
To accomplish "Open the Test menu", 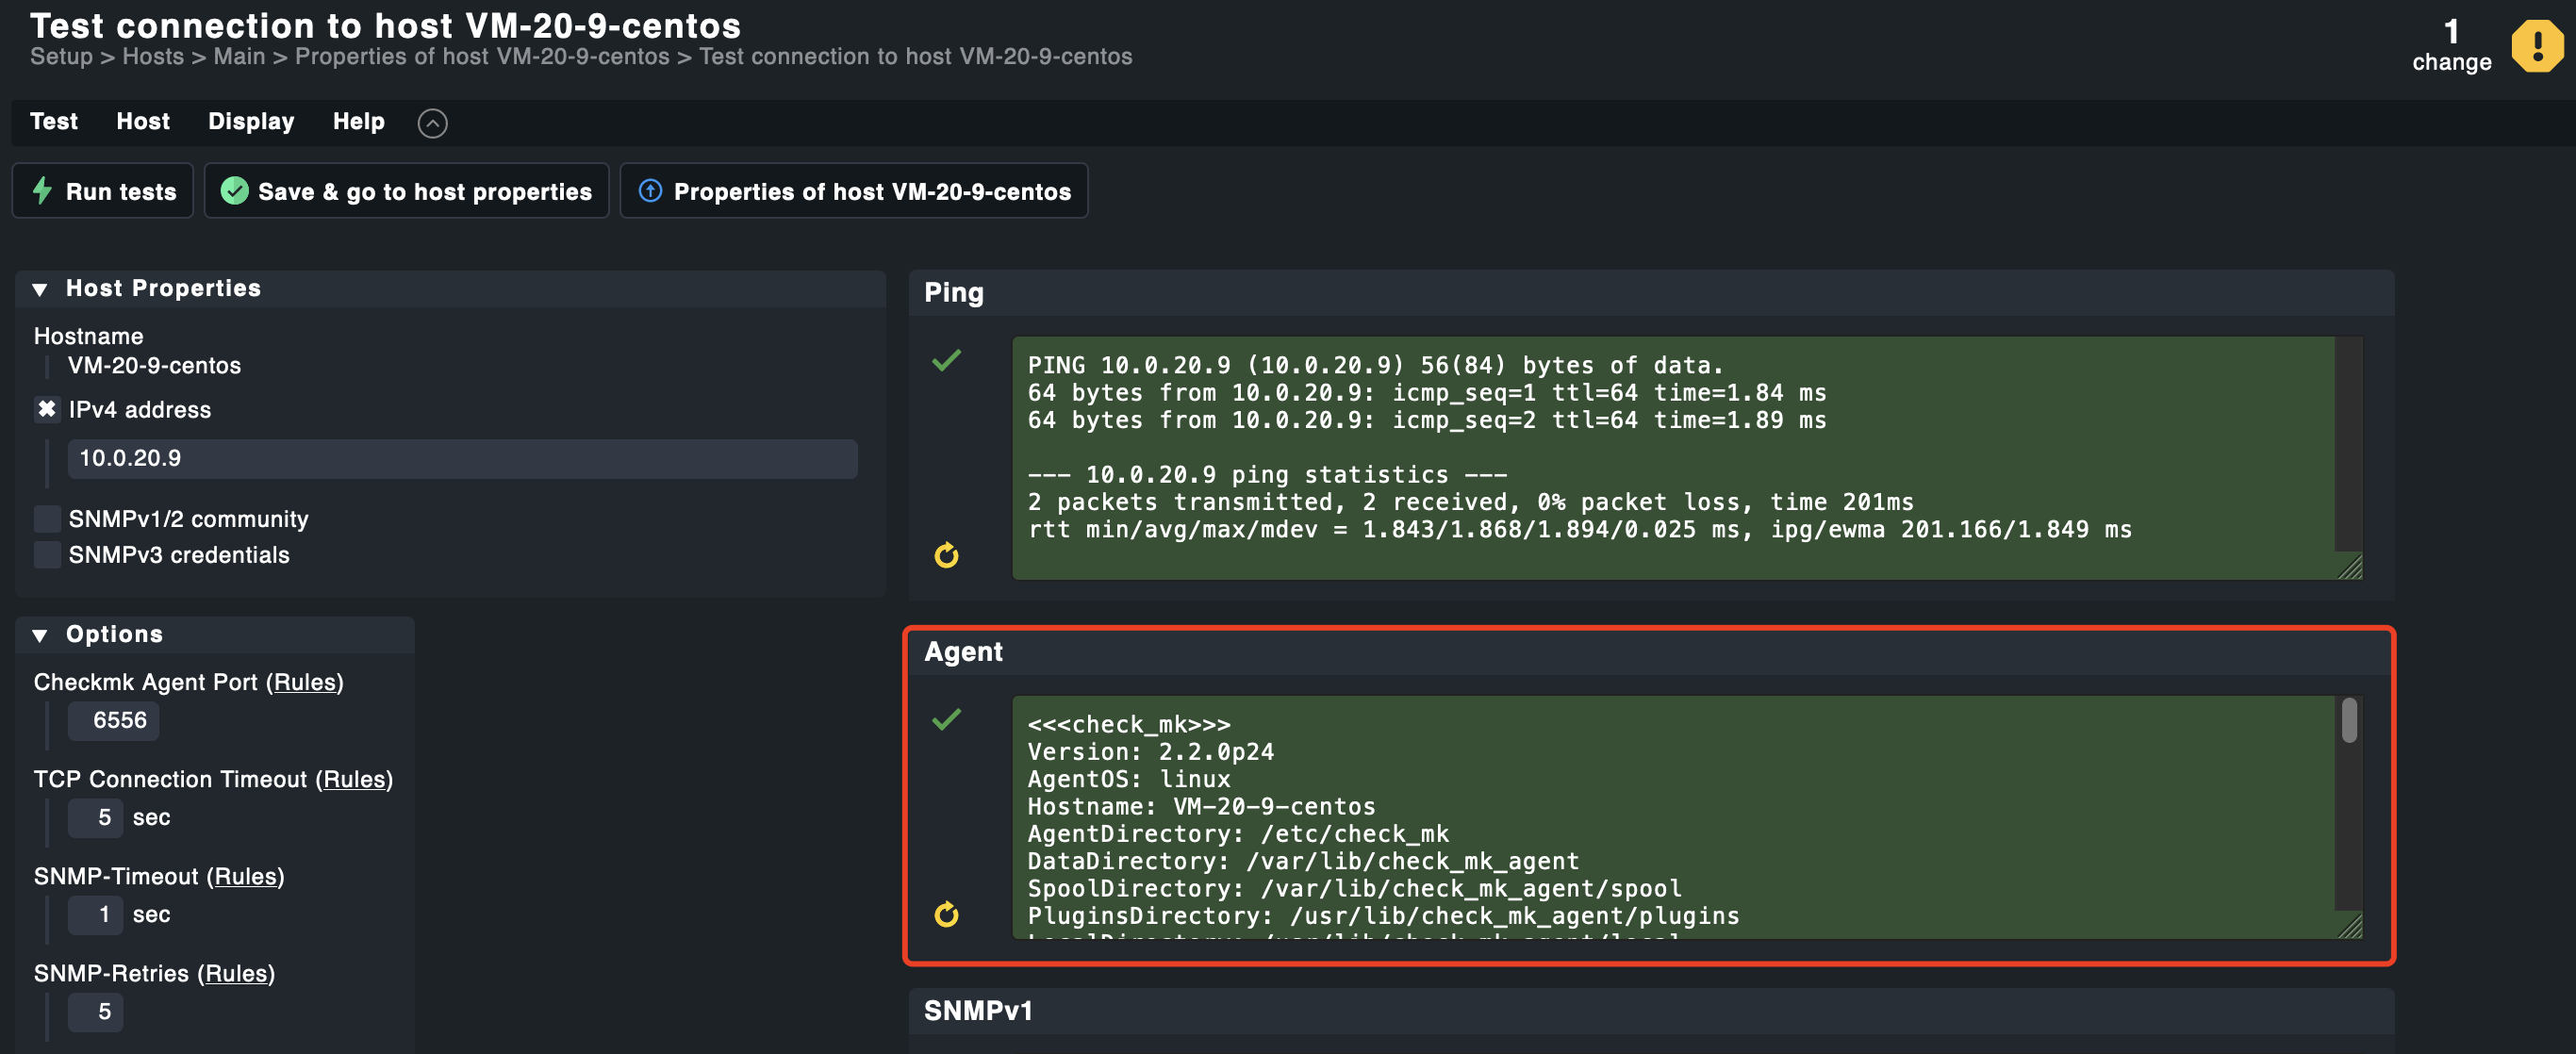I will tap(53, 122).
